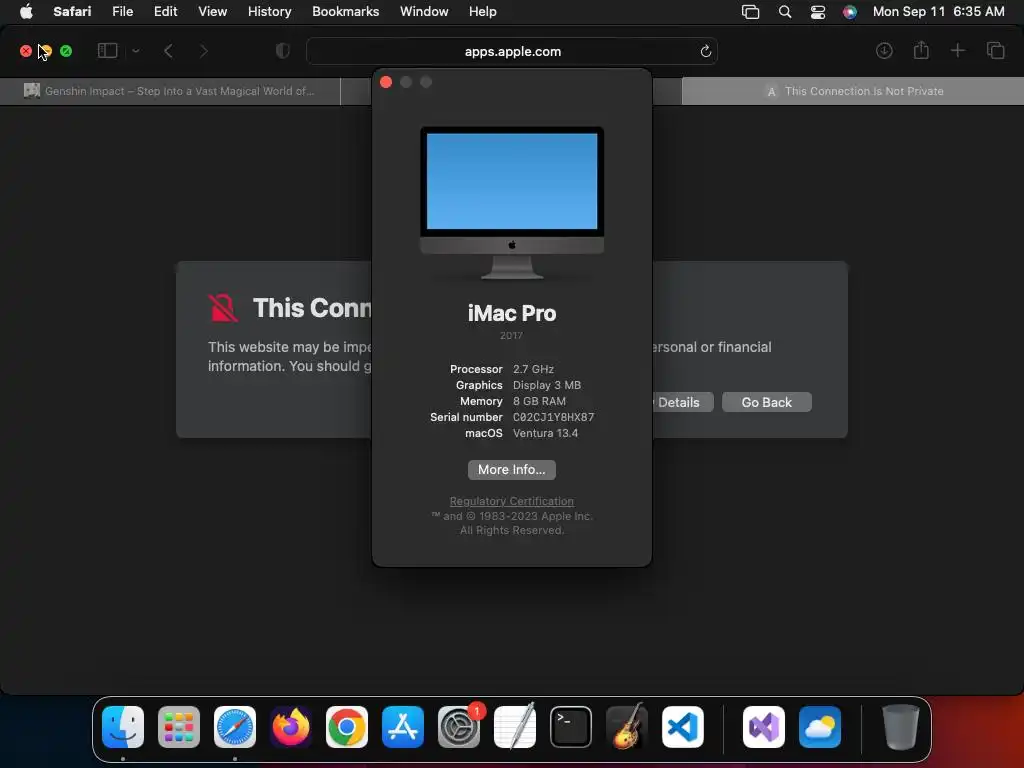Go forward with the toolbar forward arrow
This screenshot has width=1024, height=768.
204,51
